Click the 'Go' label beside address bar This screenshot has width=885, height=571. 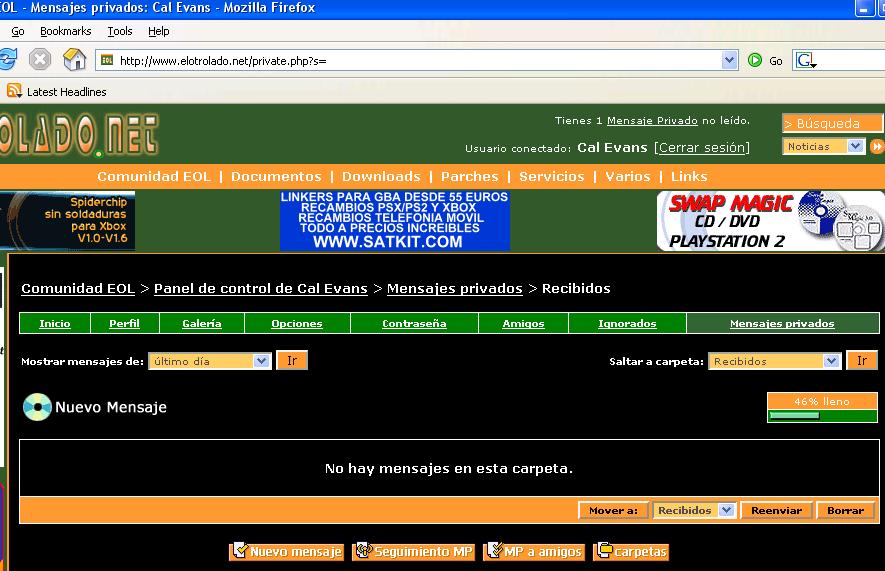776,60
